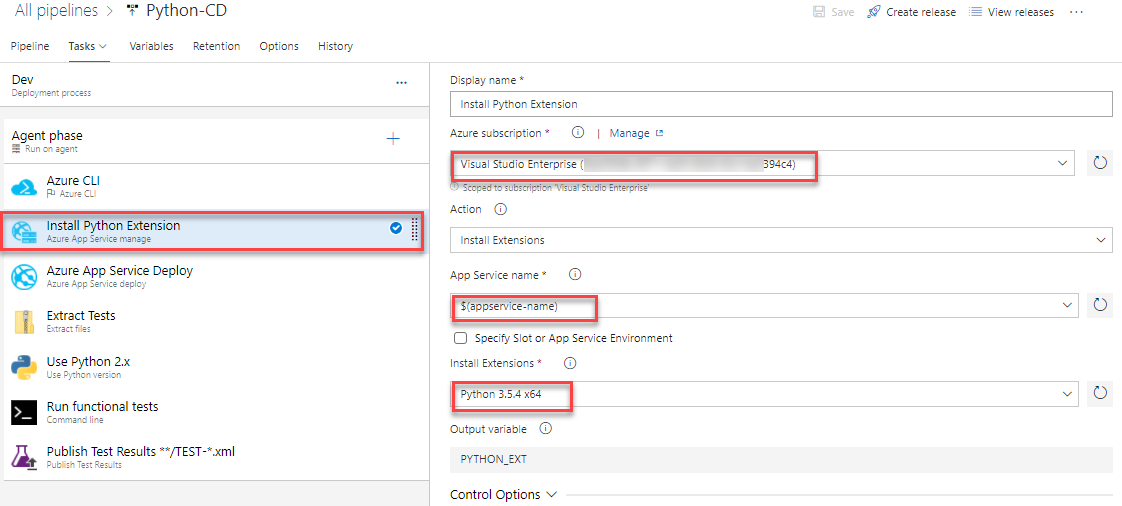Screen dimensions: 1122x506
Task: Select the Agent phase row
Action: click(x=215, y=140)
